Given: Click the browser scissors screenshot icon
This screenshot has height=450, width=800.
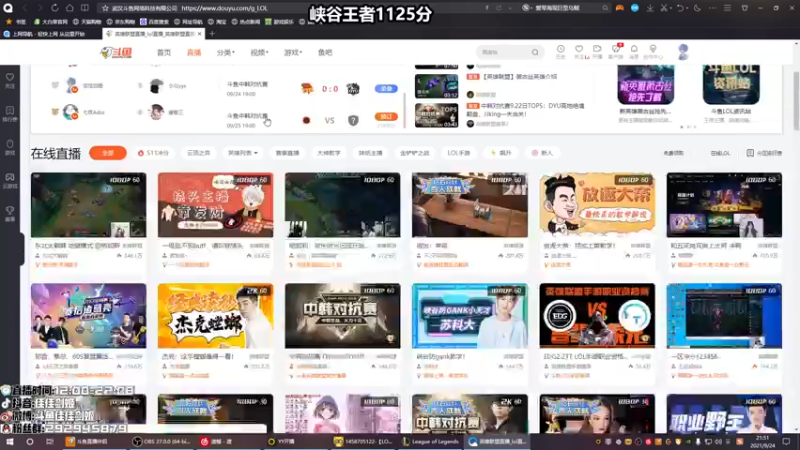Looking at the screenshot, I should [x=664, y=8].
